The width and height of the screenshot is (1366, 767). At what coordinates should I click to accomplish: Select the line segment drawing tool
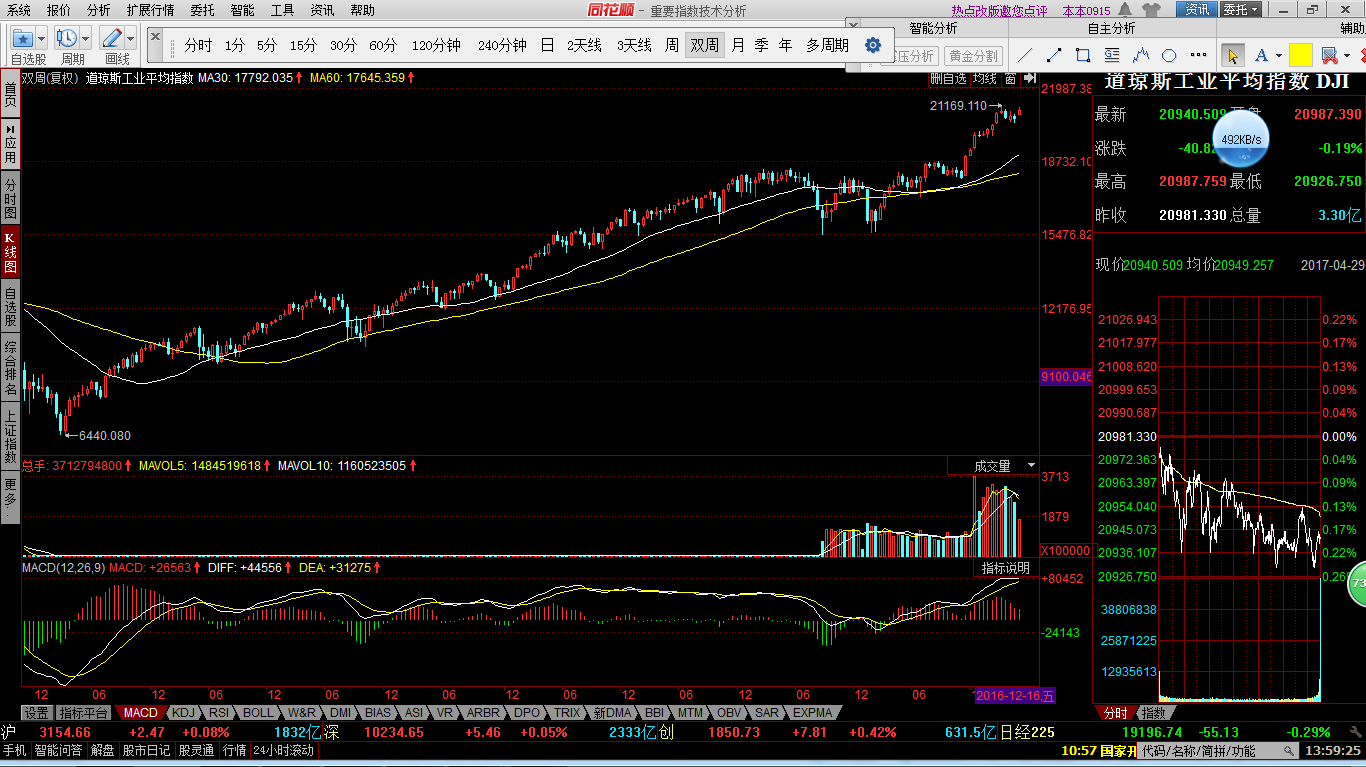coord(1054,55)
